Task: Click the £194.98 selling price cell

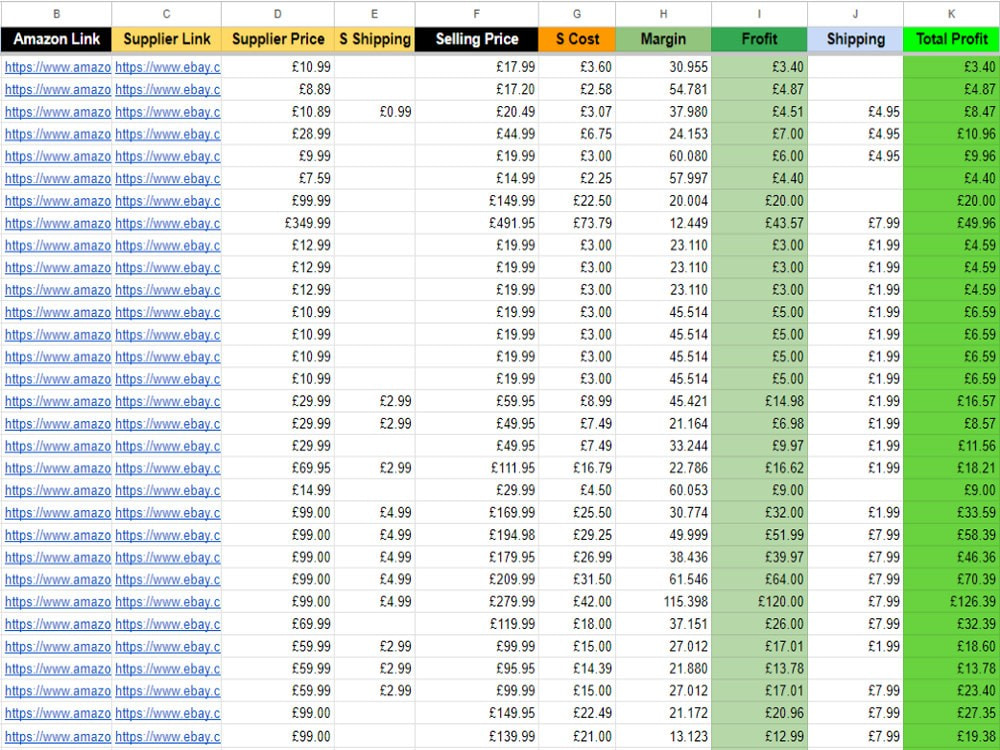Action: [476, 535]
